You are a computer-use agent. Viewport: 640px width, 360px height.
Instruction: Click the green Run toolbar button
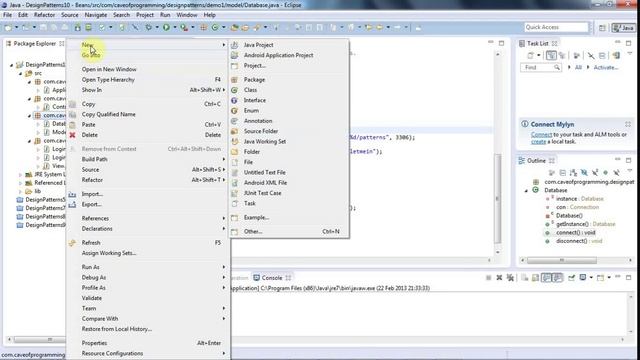[x=166, y=27]
